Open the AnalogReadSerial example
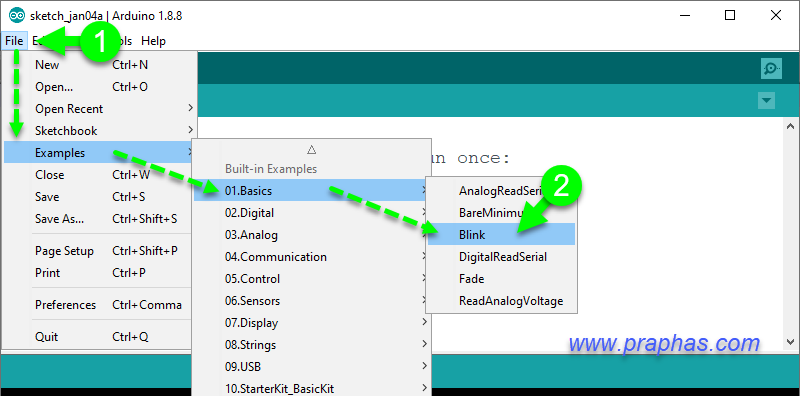The image size is (800, 396). click(502, 191)
